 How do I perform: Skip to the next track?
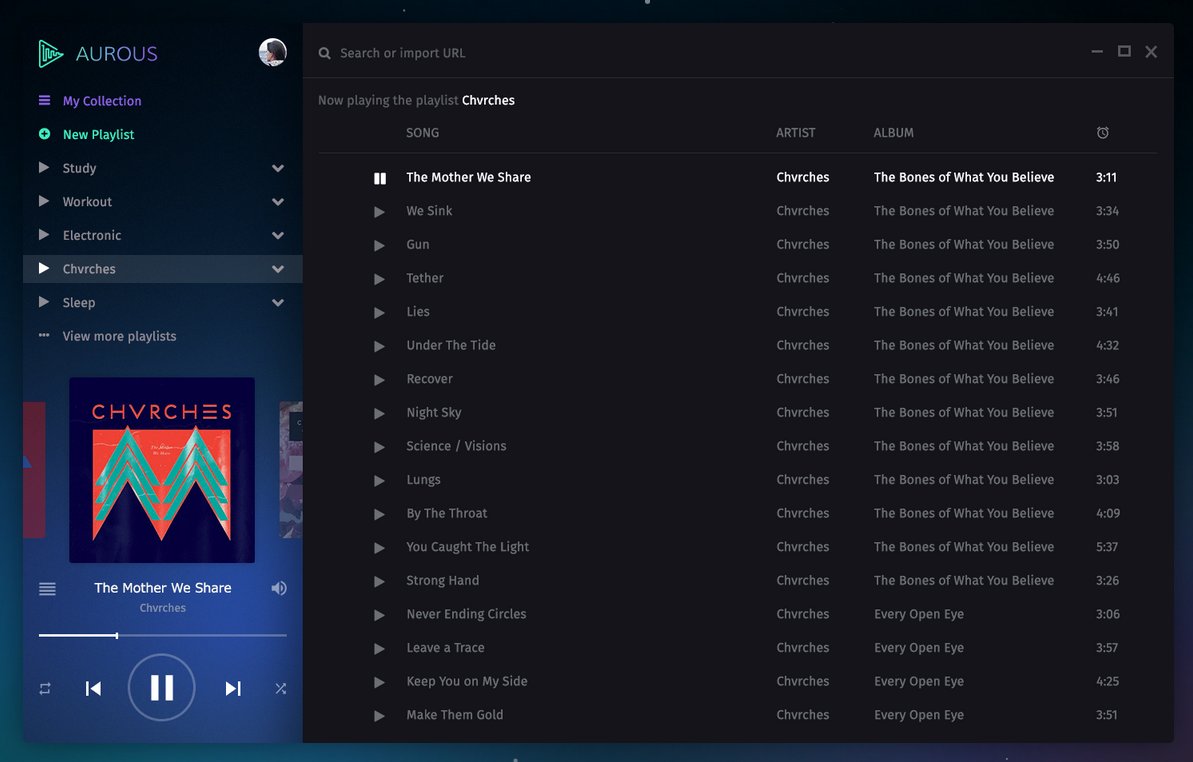click(x=233, y=688)
